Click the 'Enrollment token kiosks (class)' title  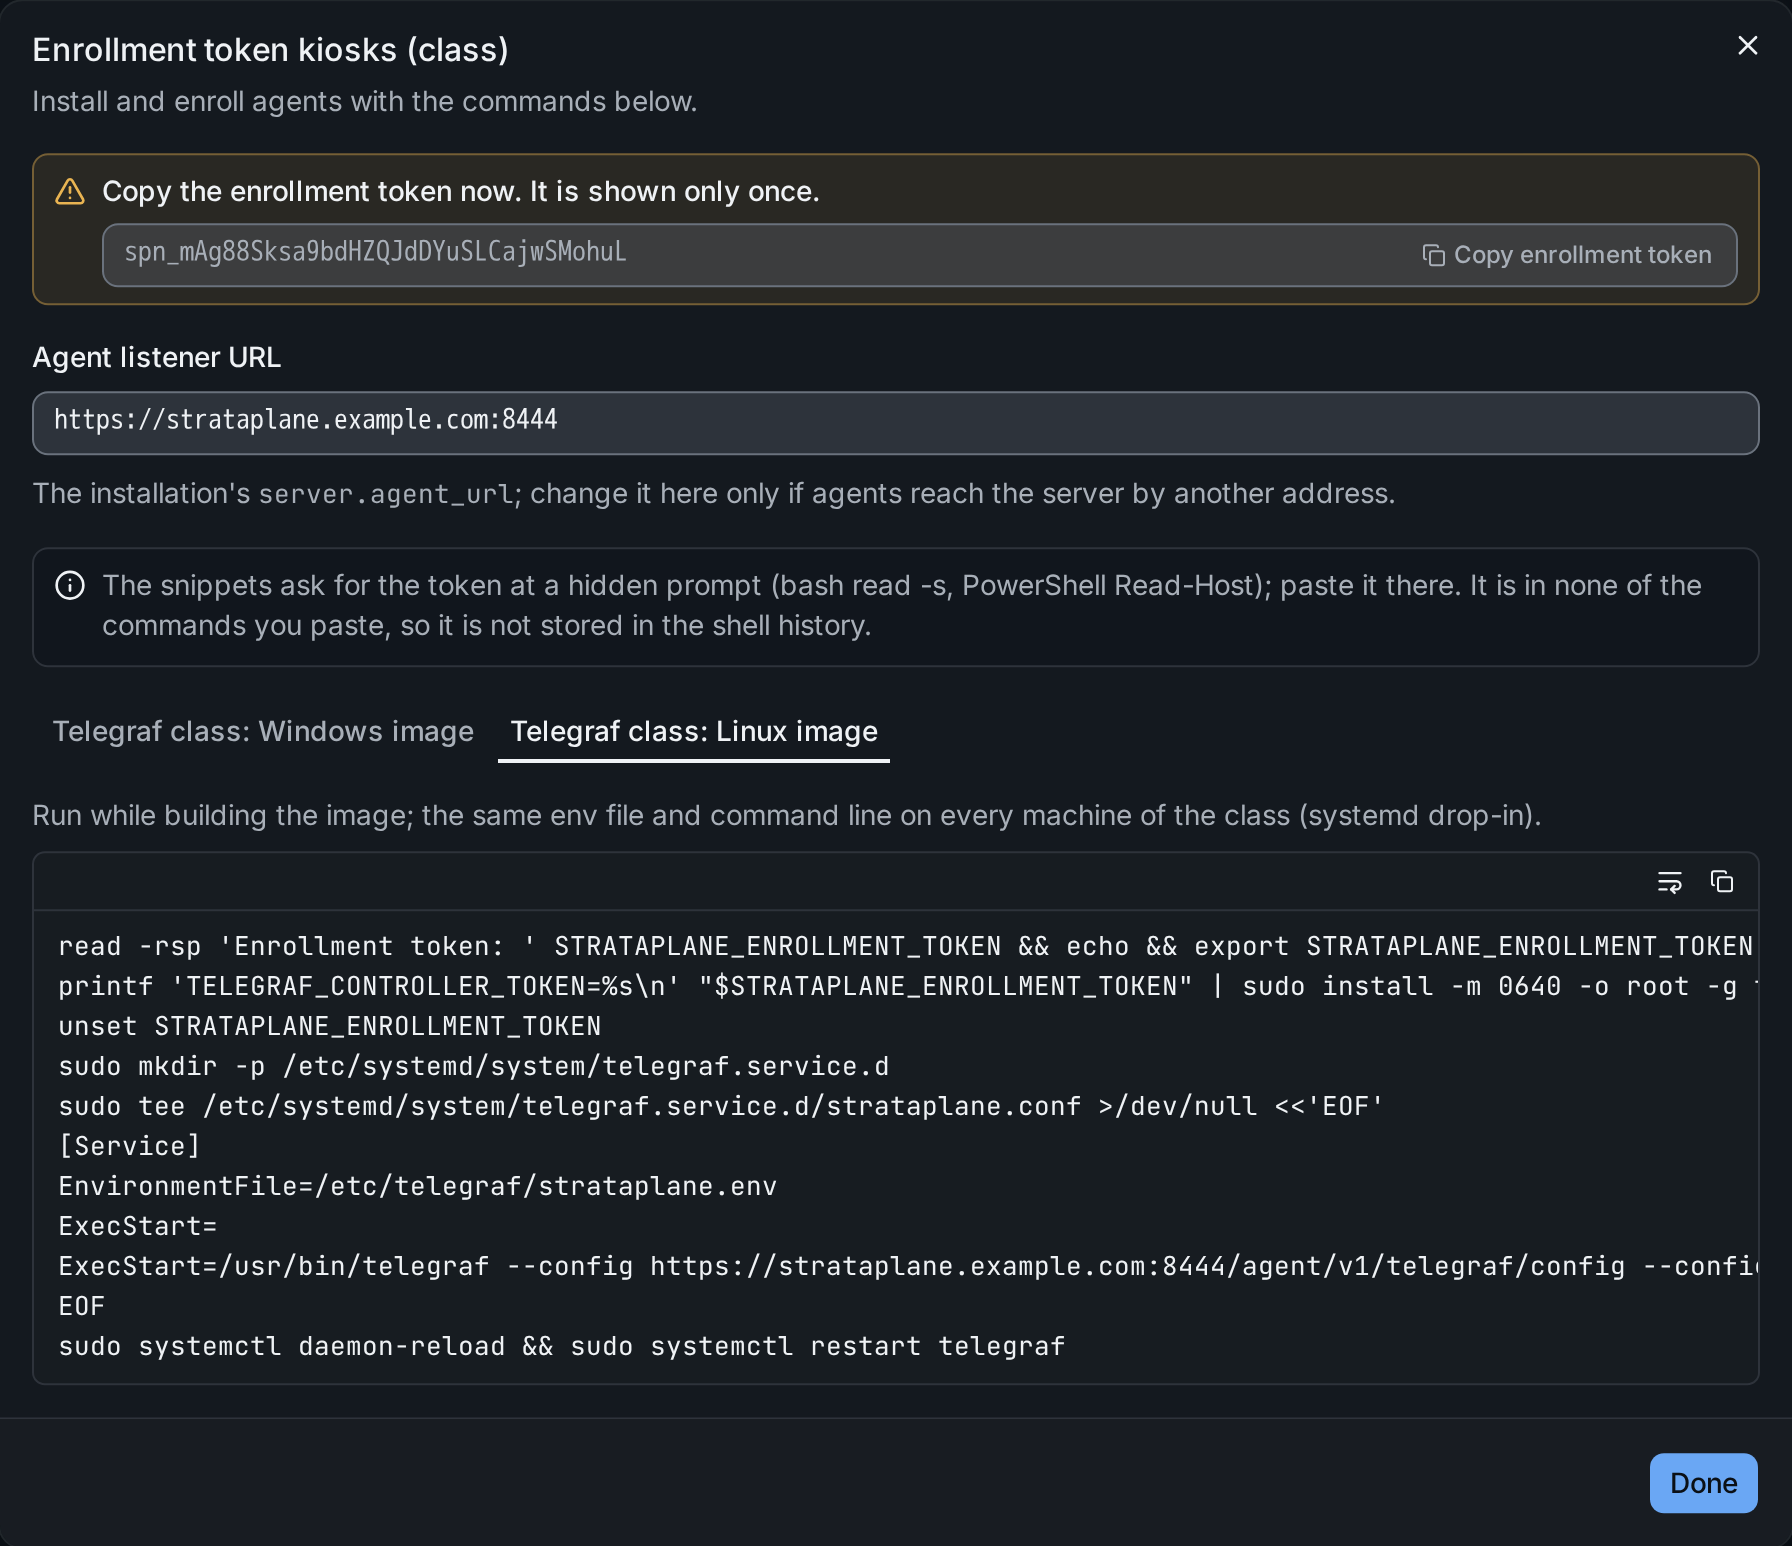coord(270,50)
